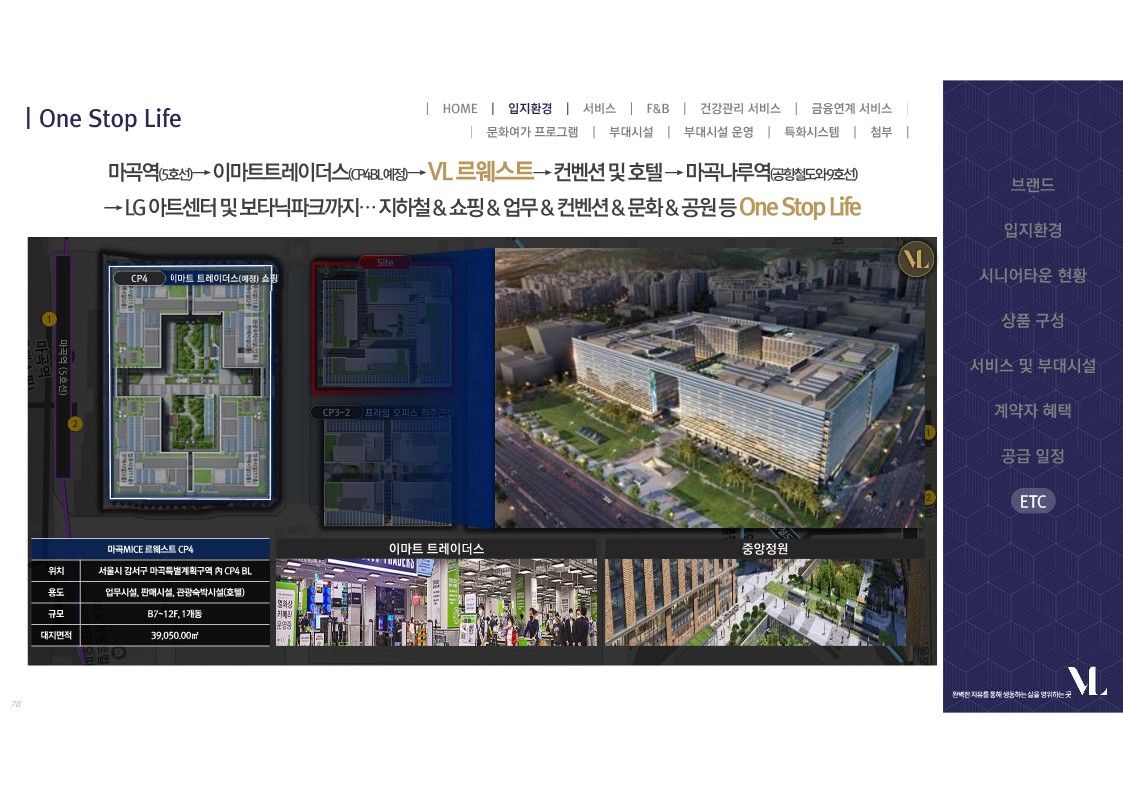The image size is (1123, 794).
Task: Click the gold VL badge on aerial image
Action: (x=916, y=259)
